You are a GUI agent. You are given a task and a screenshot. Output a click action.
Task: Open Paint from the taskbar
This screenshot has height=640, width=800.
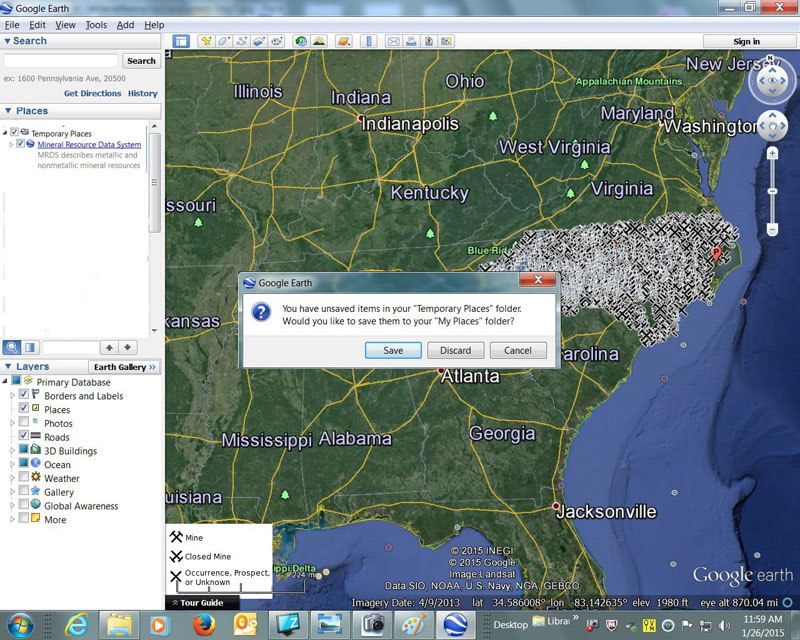[413, 625]
